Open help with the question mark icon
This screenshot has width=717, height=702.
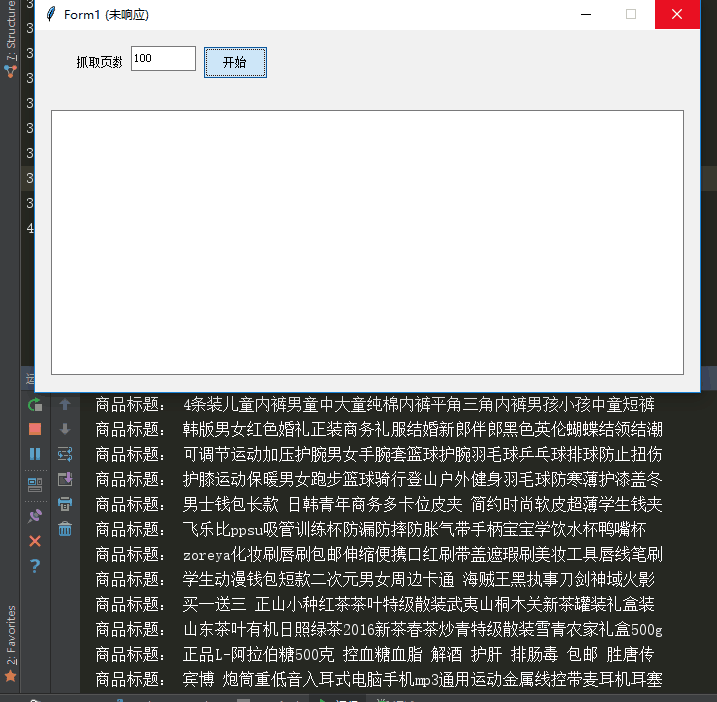[x=35, y=566]
